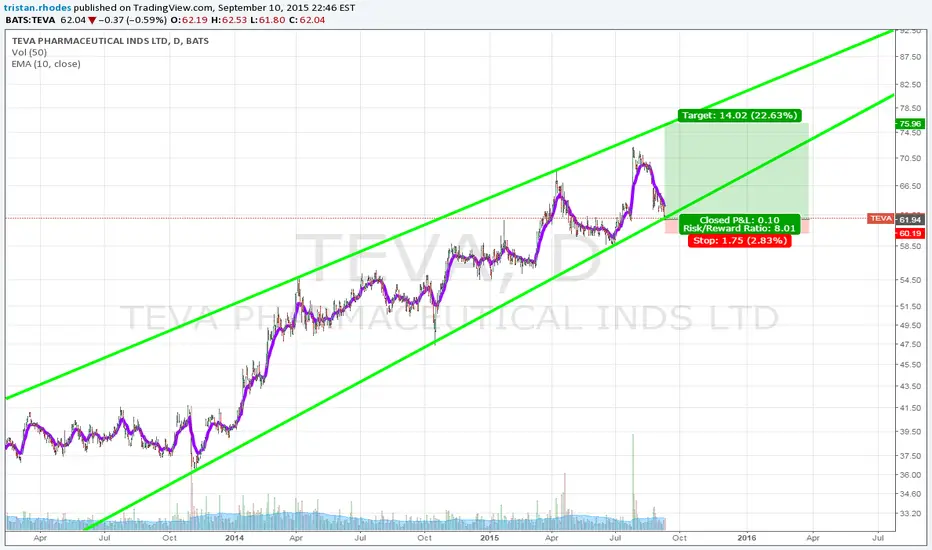Click the 36.00 price axis label
The height and width of the screenshot is (550, 932).
tap(910, 475)
